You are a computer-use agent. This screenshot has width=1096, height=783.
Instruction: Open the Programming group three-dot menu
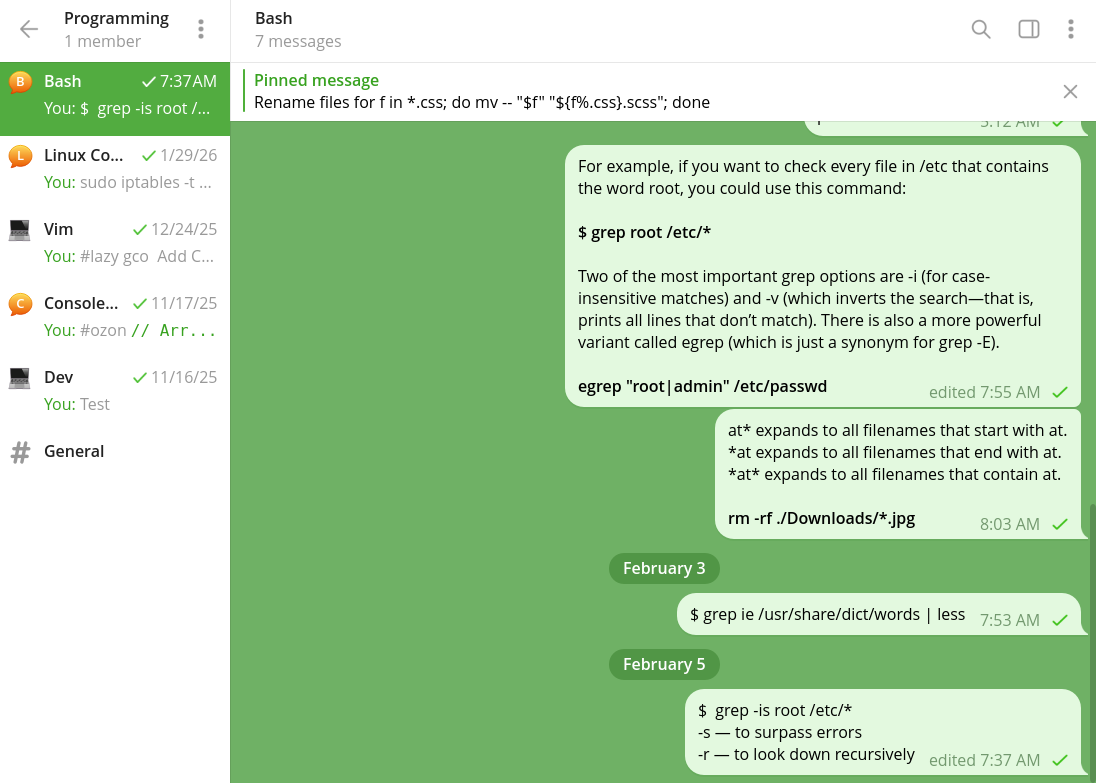pyautogui.click(x=201, y=29)
